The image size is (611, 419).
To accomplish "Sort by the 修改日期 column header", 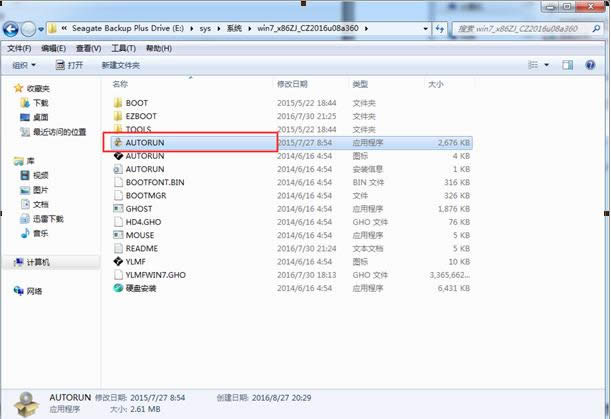I will click(x=292, y=84).
